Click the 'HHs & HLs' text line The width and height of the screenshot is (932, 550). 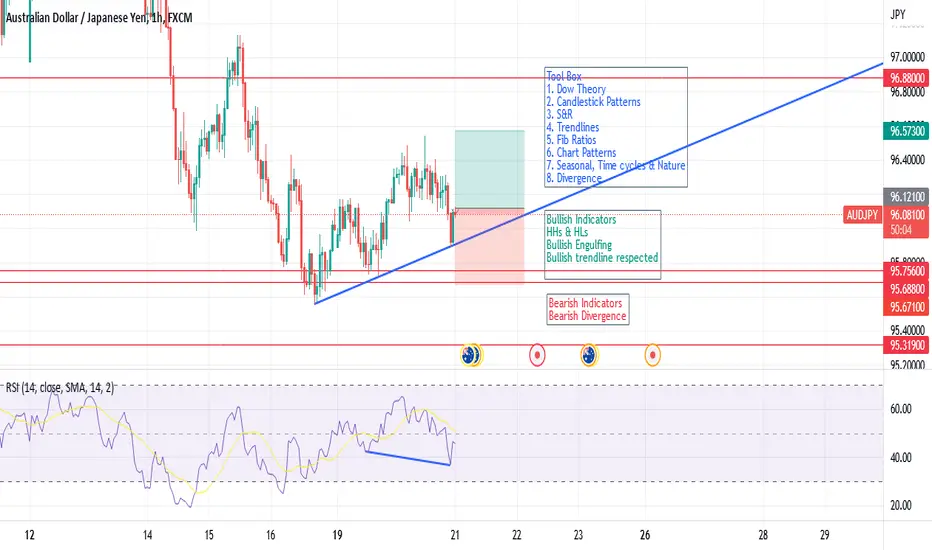coord(567,232)
